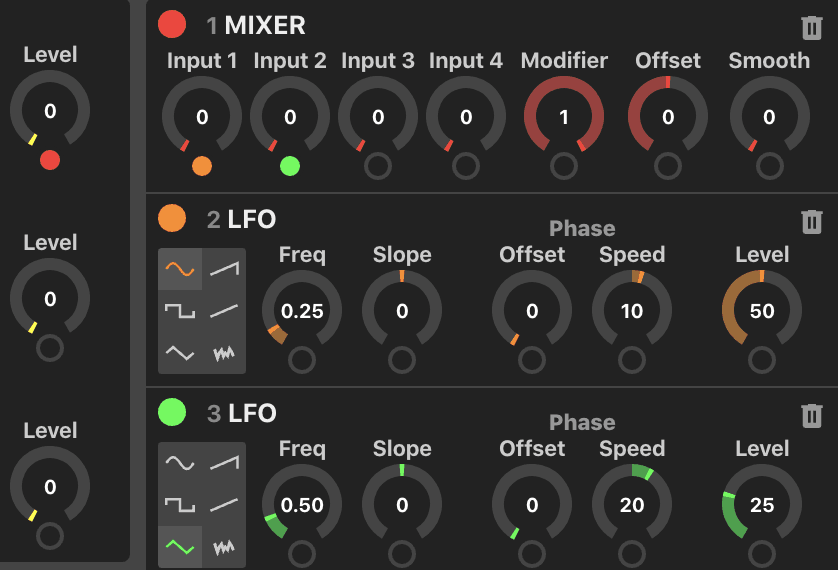Click the green 3 LFO color dot
The image size is (838, 570).
(172, 412)
